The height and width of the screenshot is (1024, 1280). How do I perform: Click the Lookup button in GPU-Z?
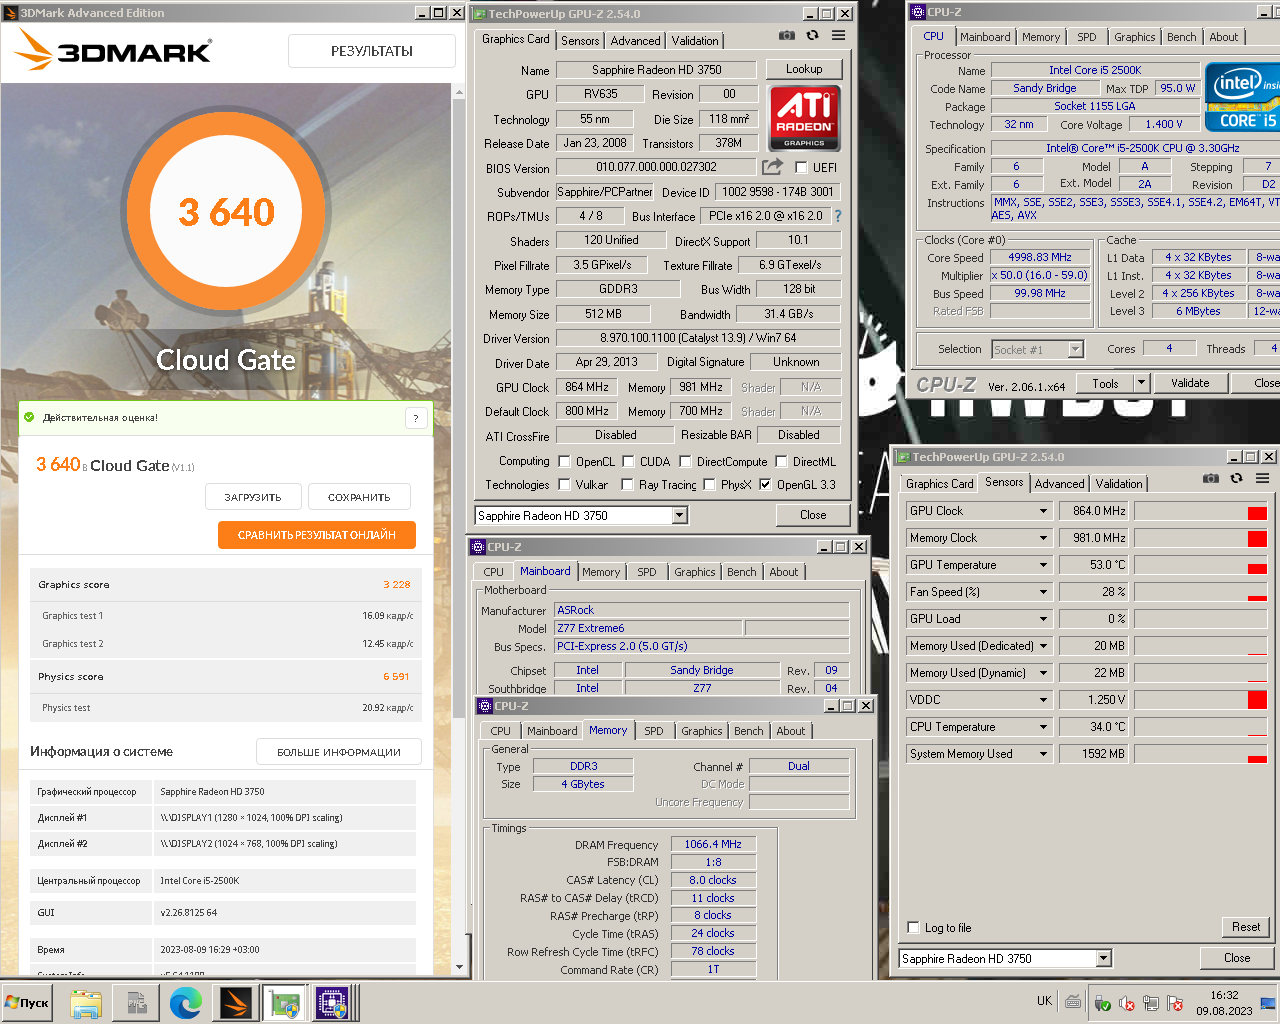804,69
